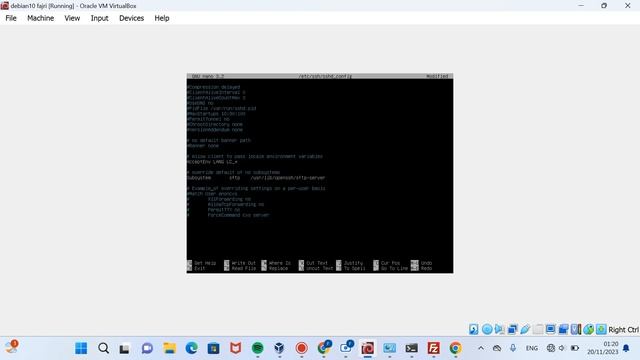Open the Devices menu

point(131,18)
